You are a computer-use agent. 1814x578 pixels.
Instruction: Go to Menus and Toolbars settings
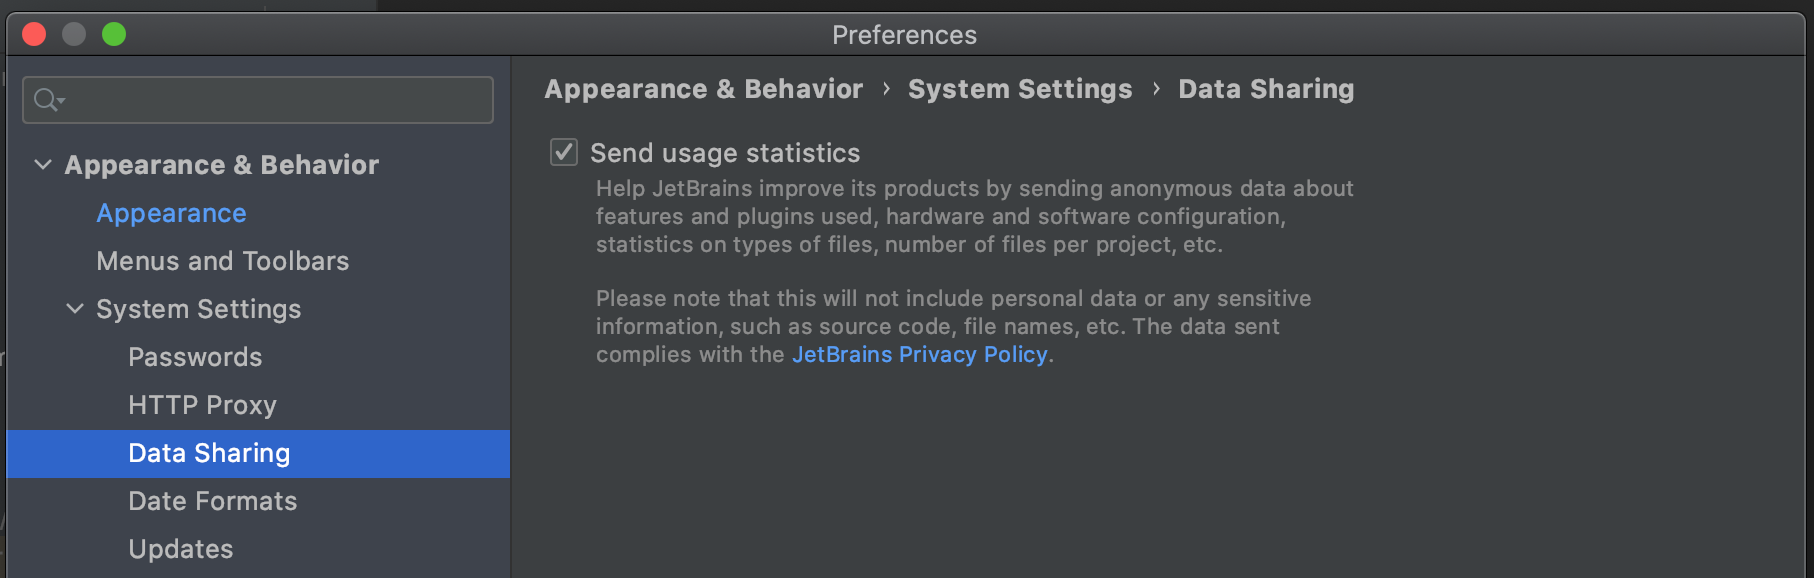222,261
